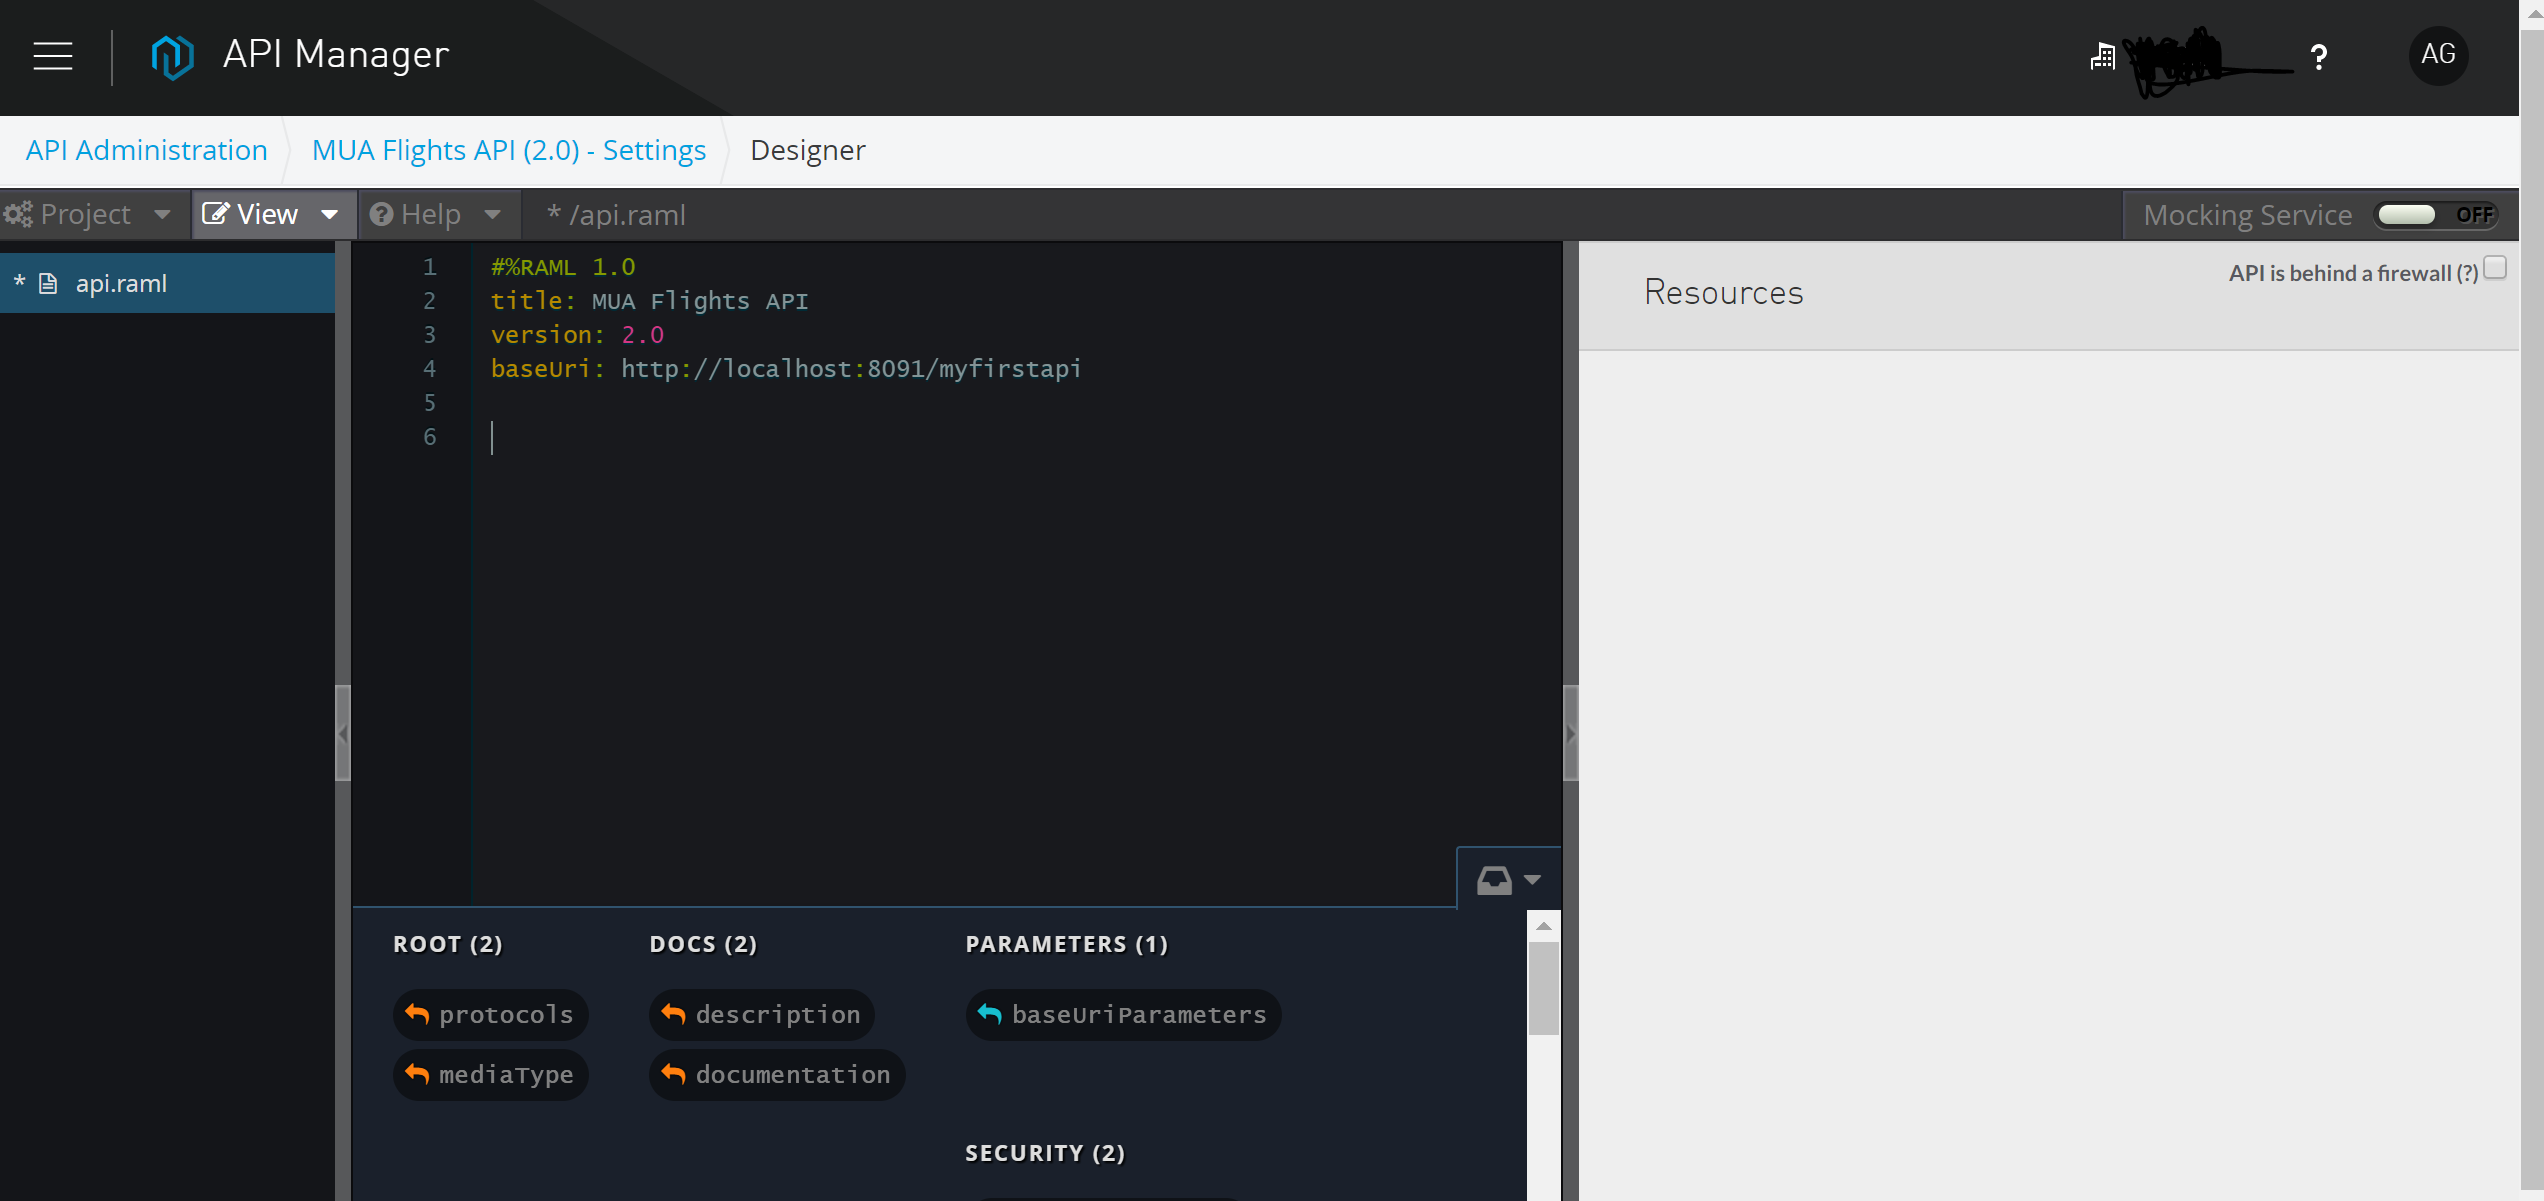The image size is (2544, 1201).
Task: Go to API Administration breadcrumb
Action: point(146,150)
